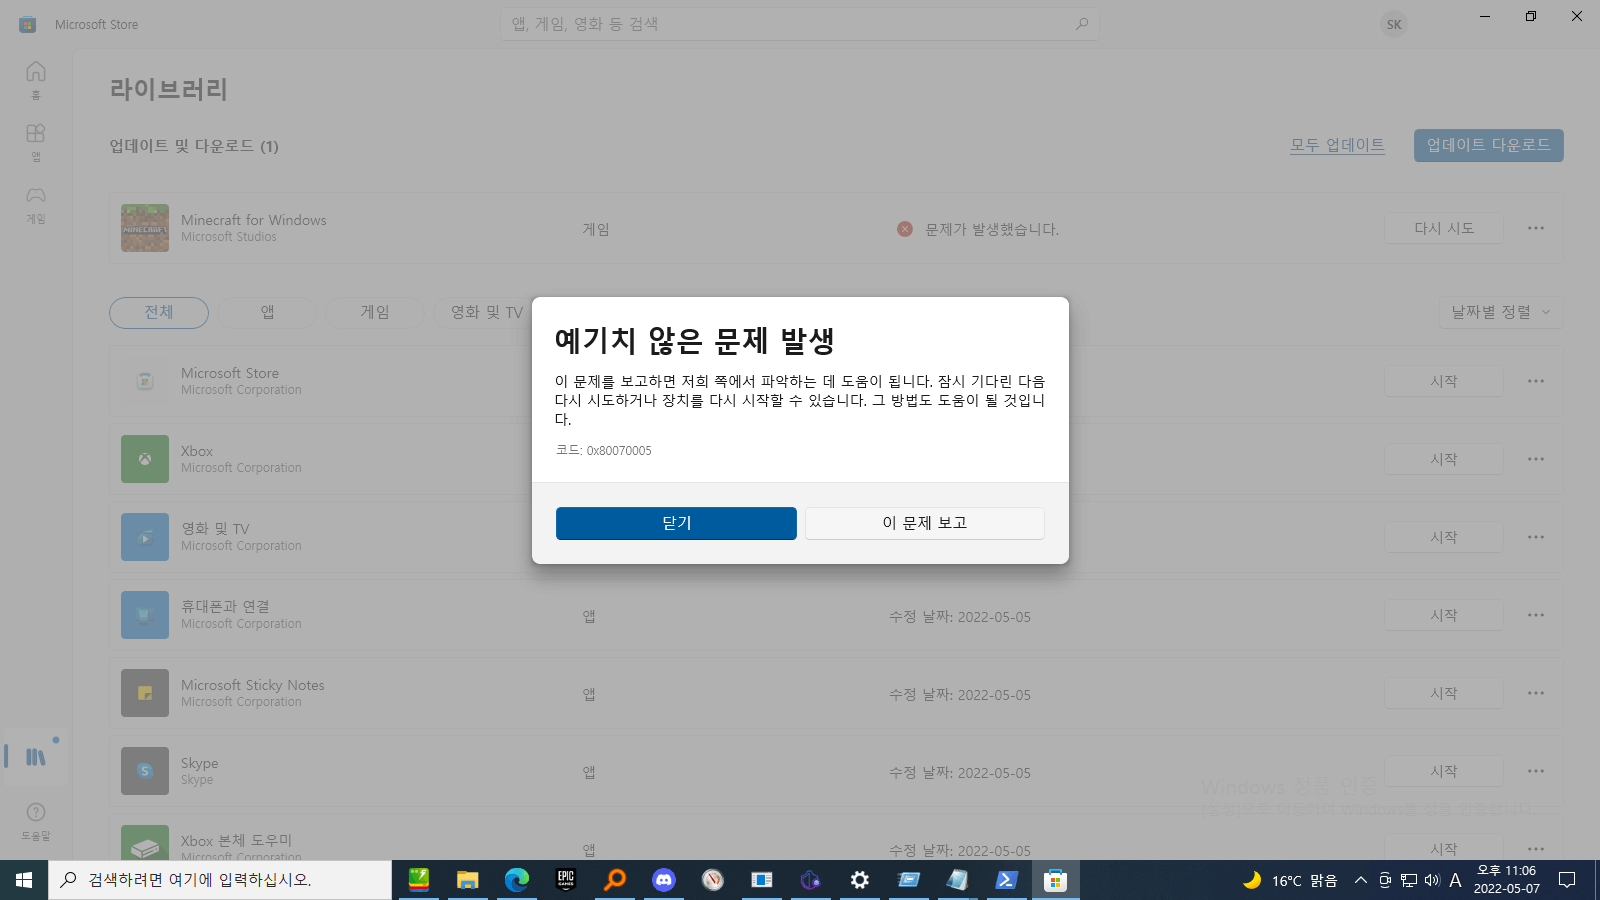The height and width of the screenshot is (900, 1600).
Task: Open the 날짜별 정렬 sort dropdown
Action: click(1499, 312)
